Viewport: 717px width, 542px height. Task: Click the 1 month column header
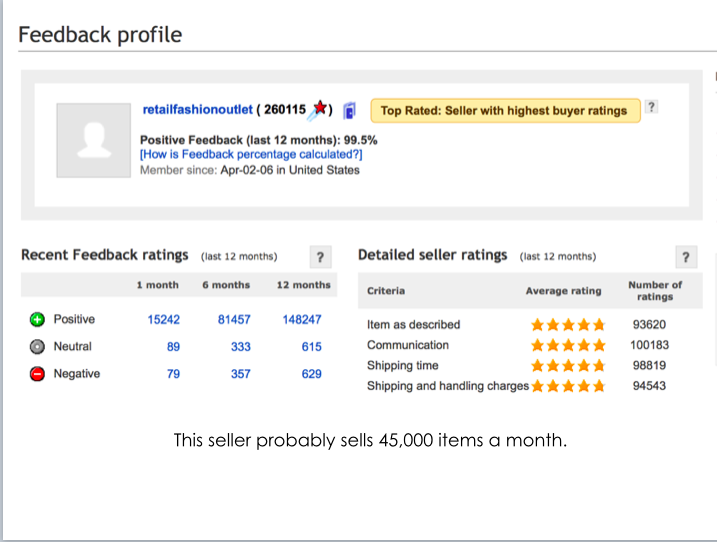click(158, 285)
